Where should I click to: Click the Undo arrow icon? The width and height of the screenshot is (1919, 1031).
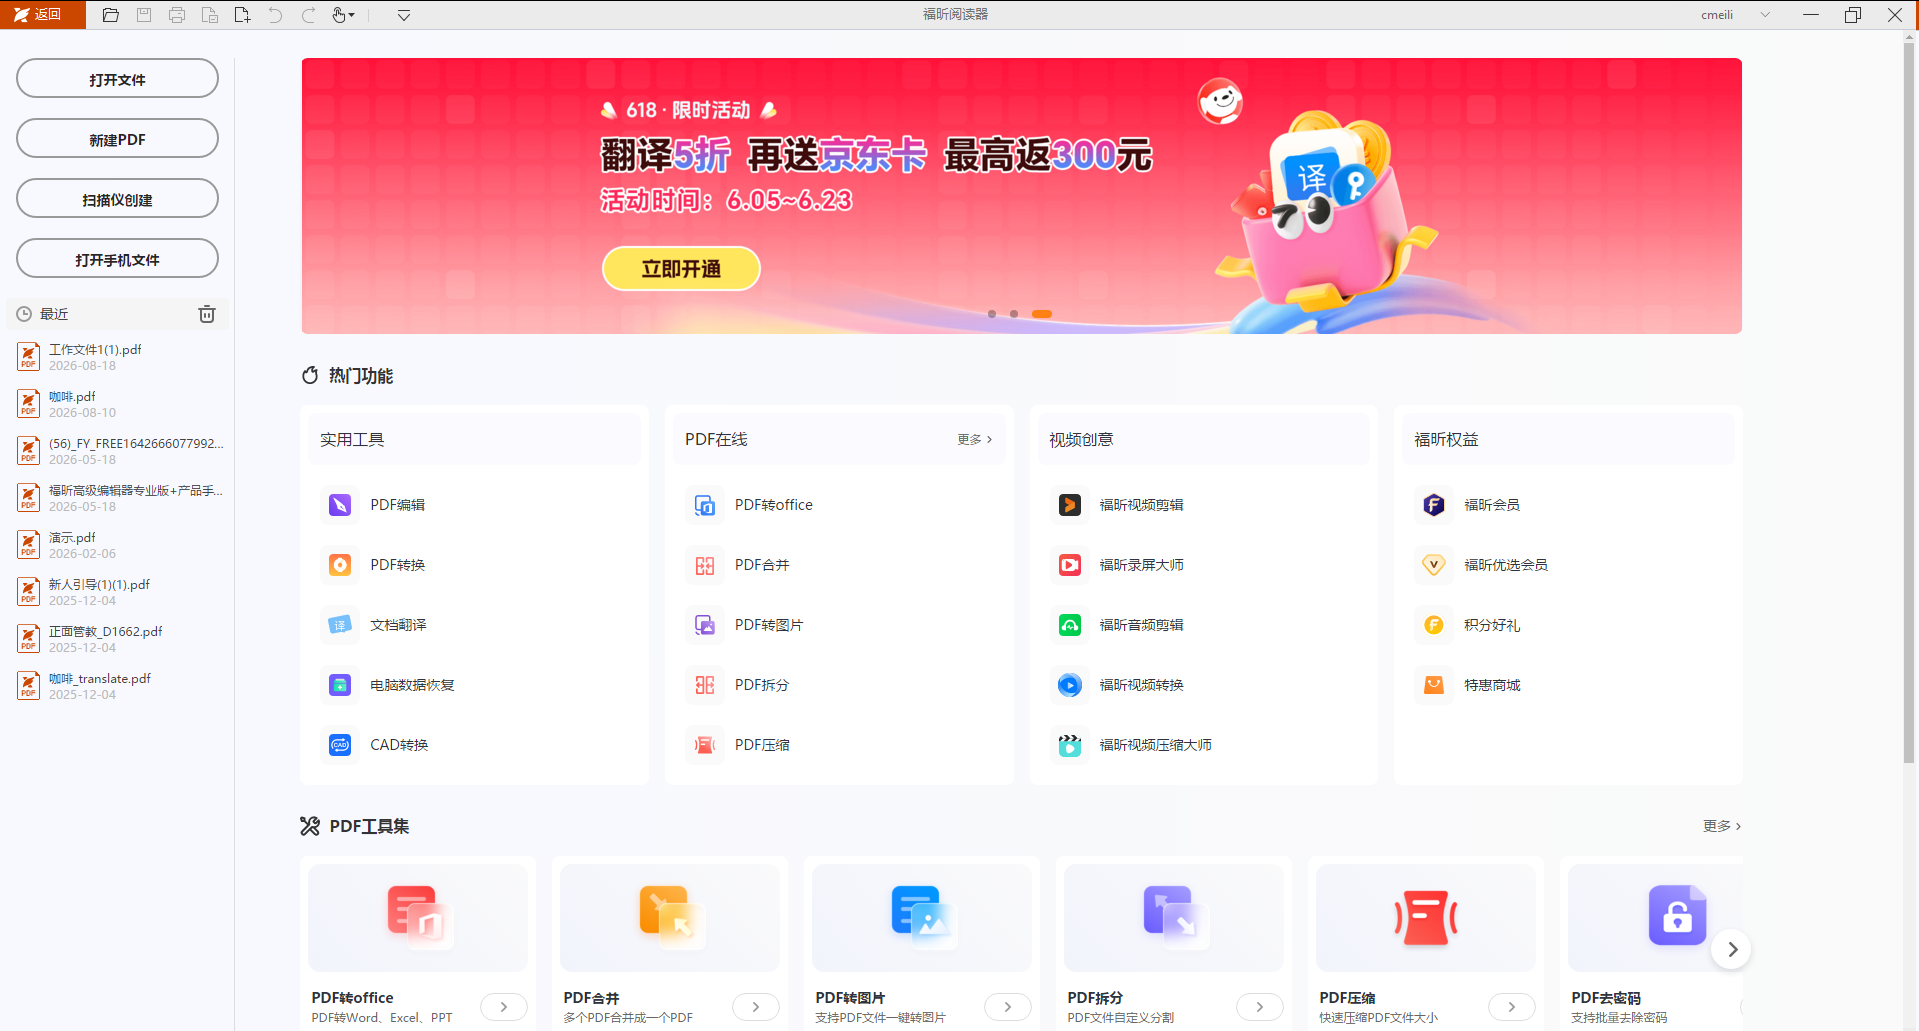coord(275,15)
